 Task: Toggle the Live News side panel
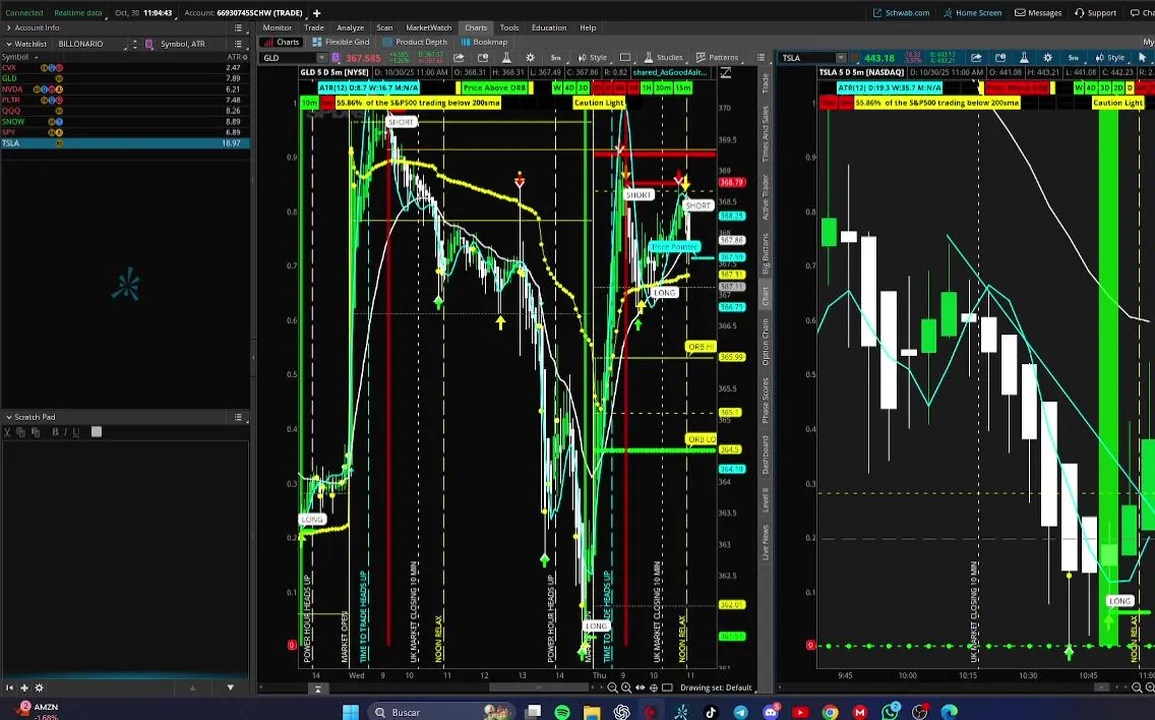(765, 542)
